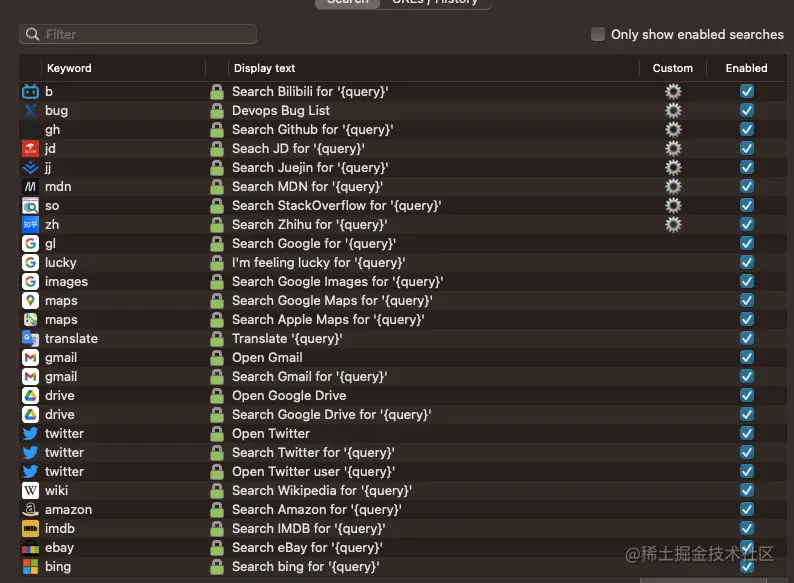The width and height of the screenshot is (794, 583).
Task: Select 'Search Google Drive for {query}' text
Action: click(x=332, y=415)
